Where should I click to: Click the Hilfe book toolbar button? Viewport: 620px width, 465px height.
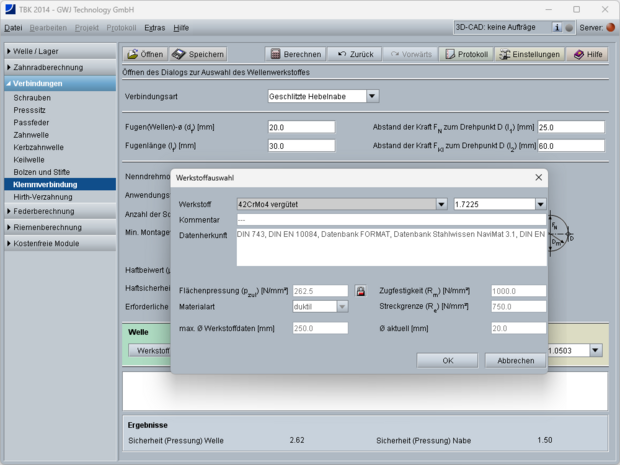click(x=588, y=54)
